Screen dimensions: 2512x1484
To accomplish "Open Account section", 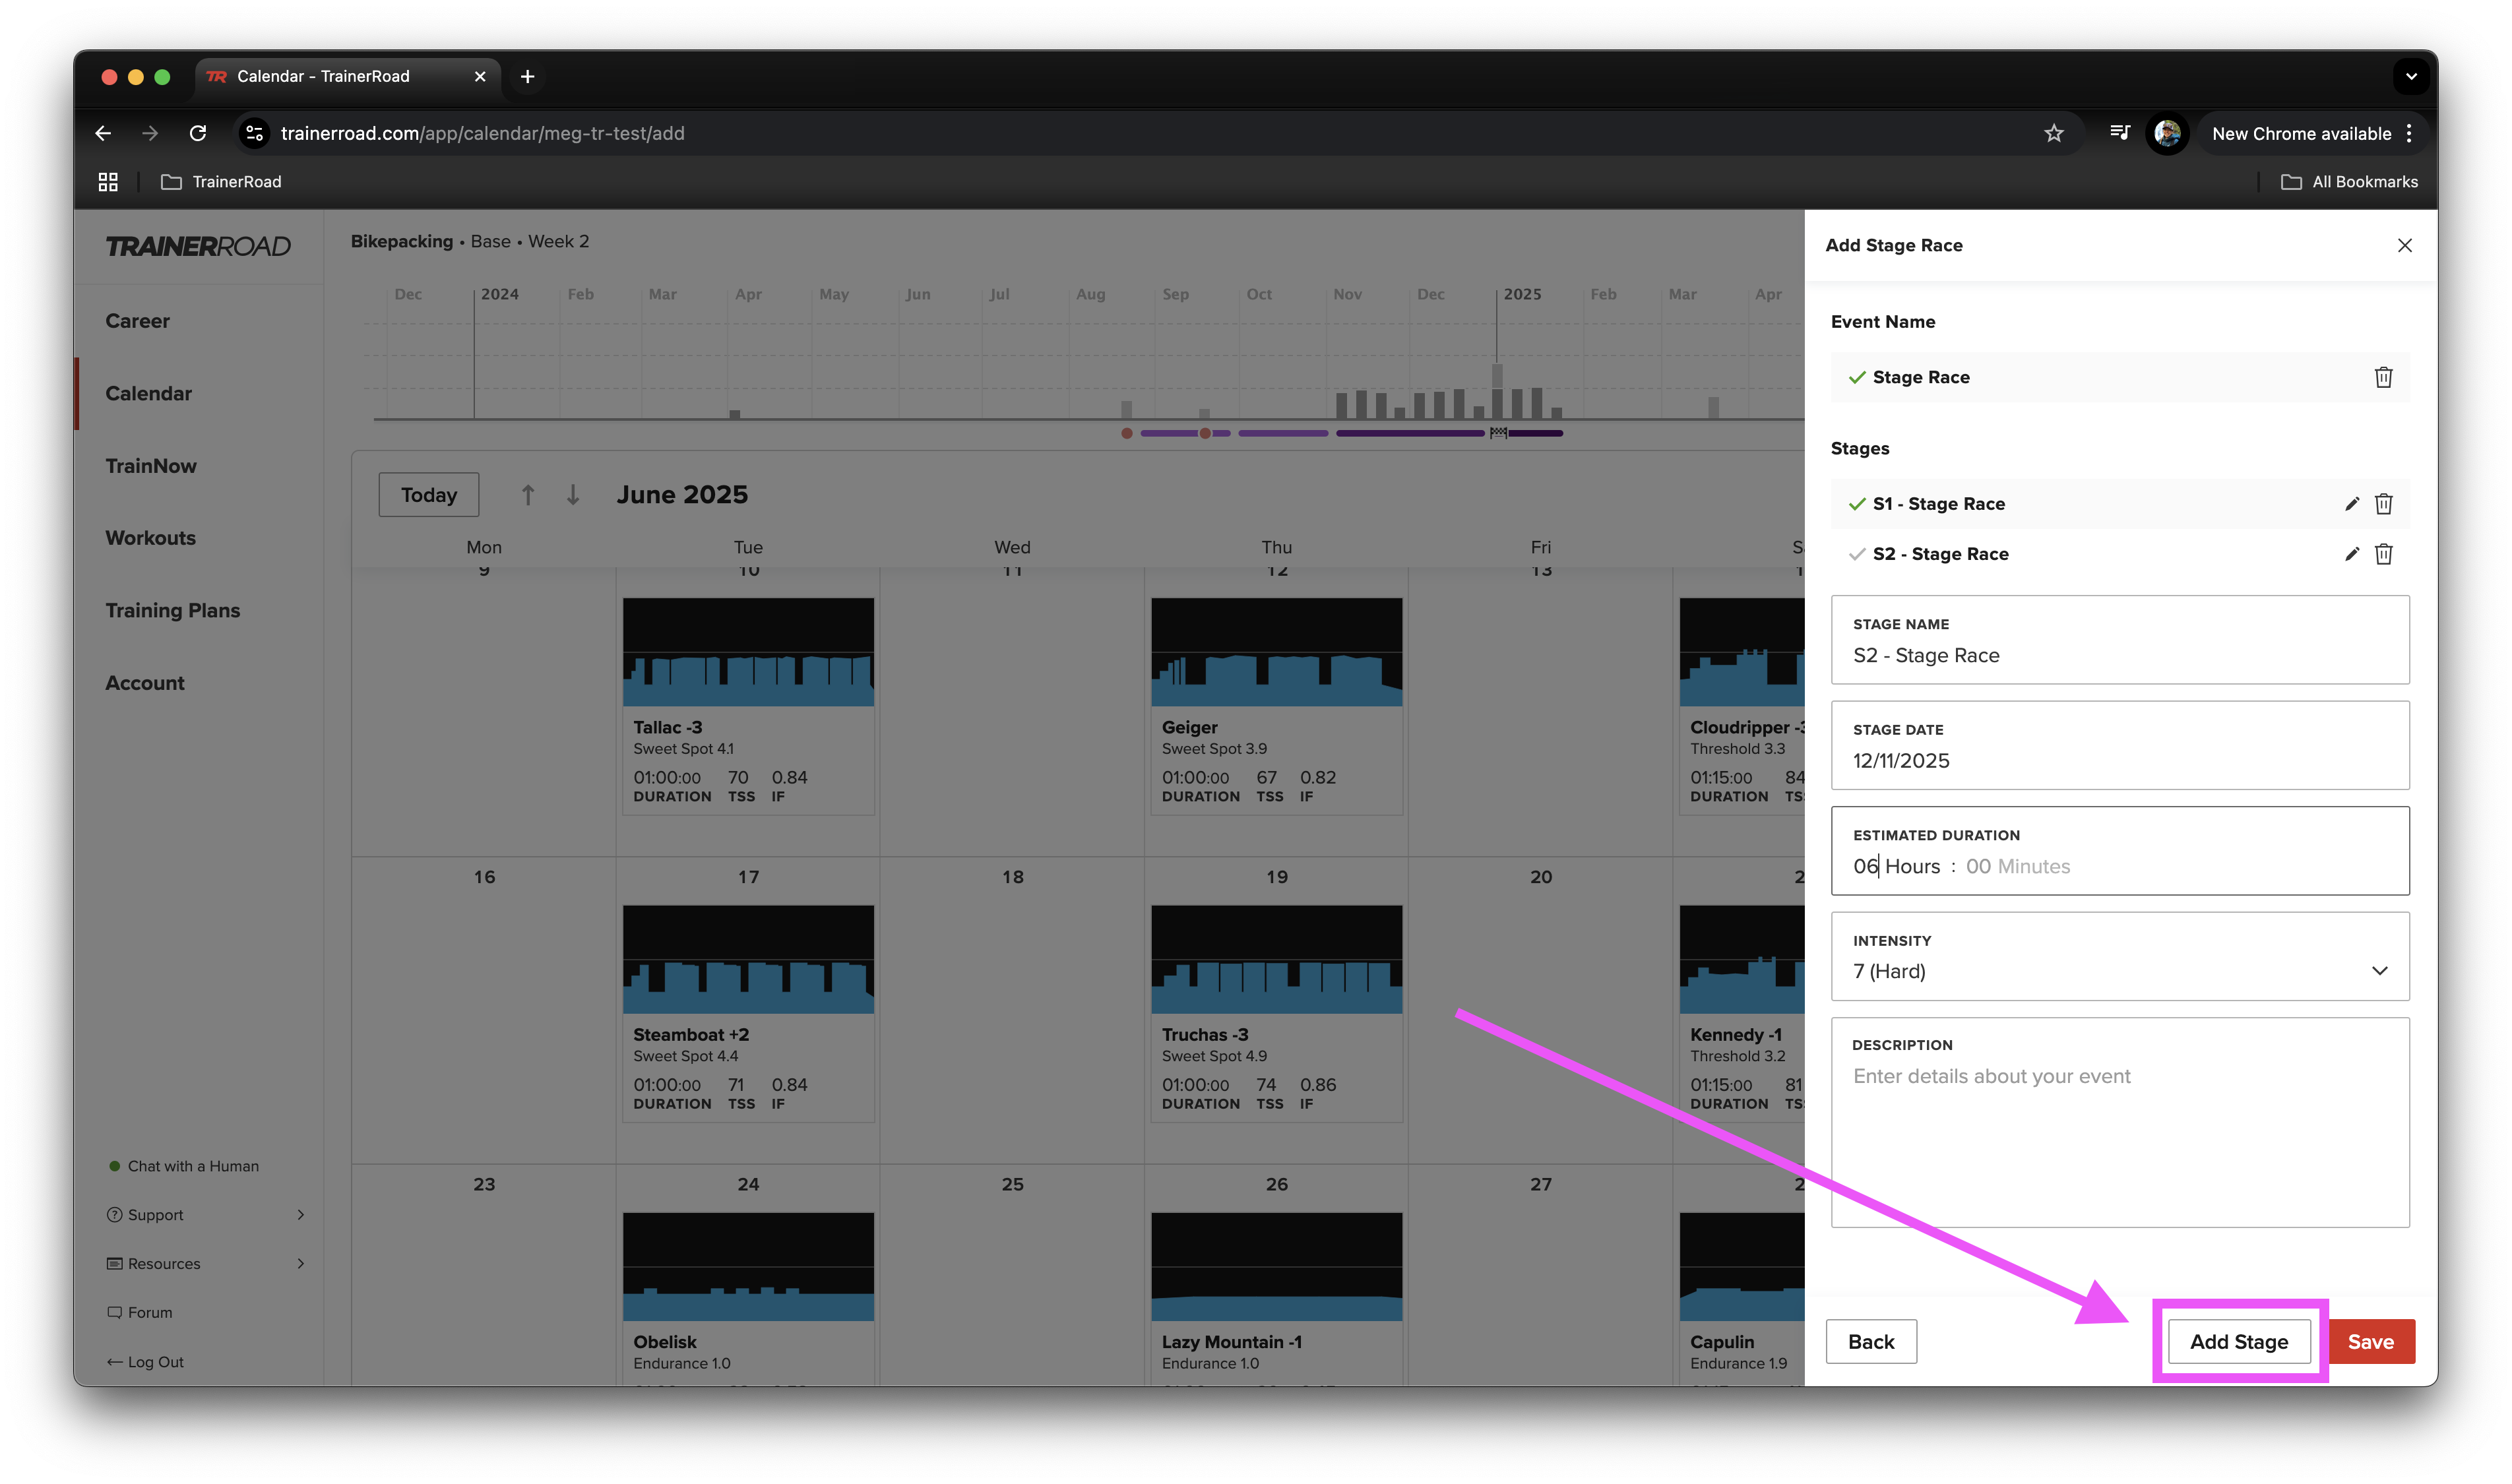I will tap(145, 683).
